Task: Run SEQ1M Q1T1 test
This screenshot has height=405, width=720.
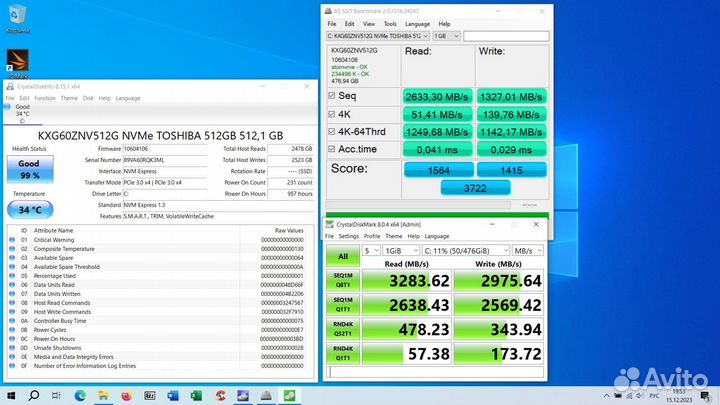Action: point(343,304)
